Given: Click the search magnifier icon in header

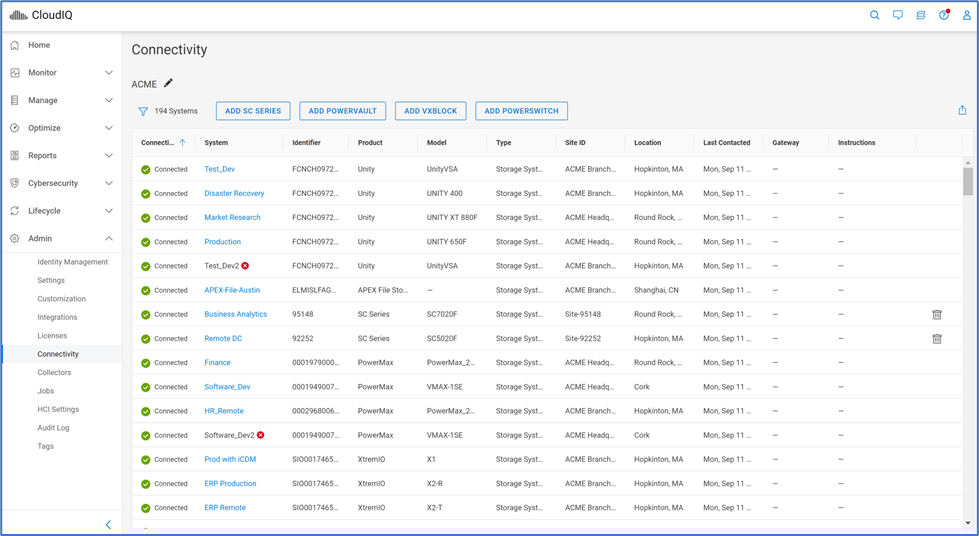Looking at the screenshot, I should 875,15.
